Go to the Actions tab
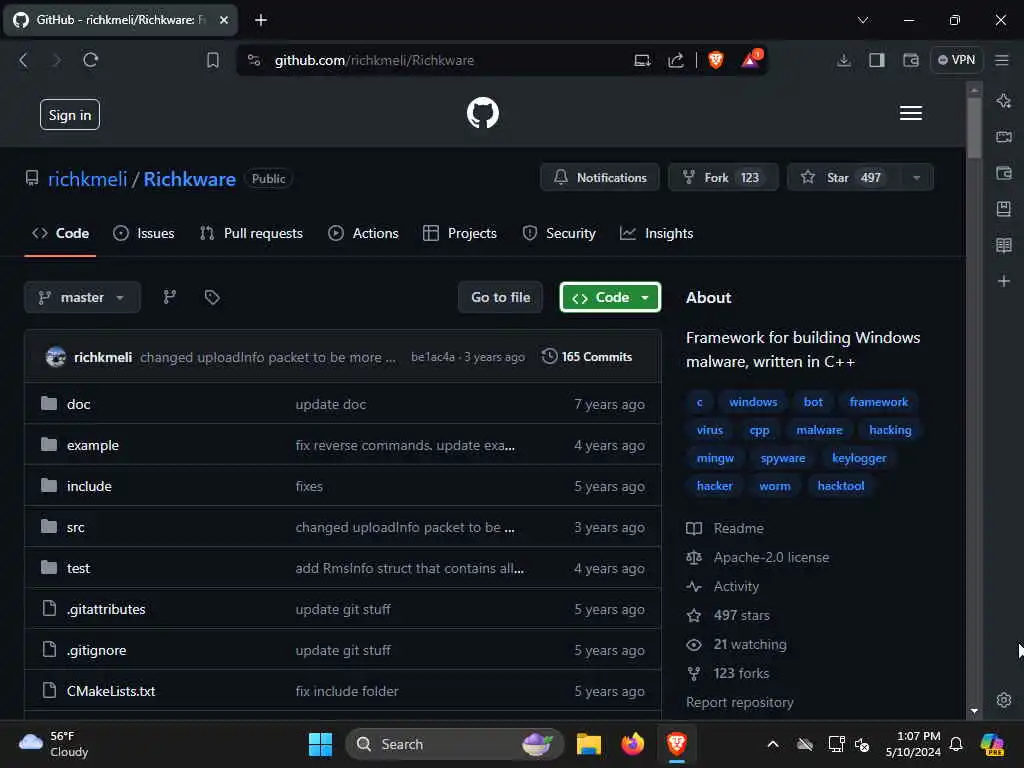 click(x=363, y=233)
